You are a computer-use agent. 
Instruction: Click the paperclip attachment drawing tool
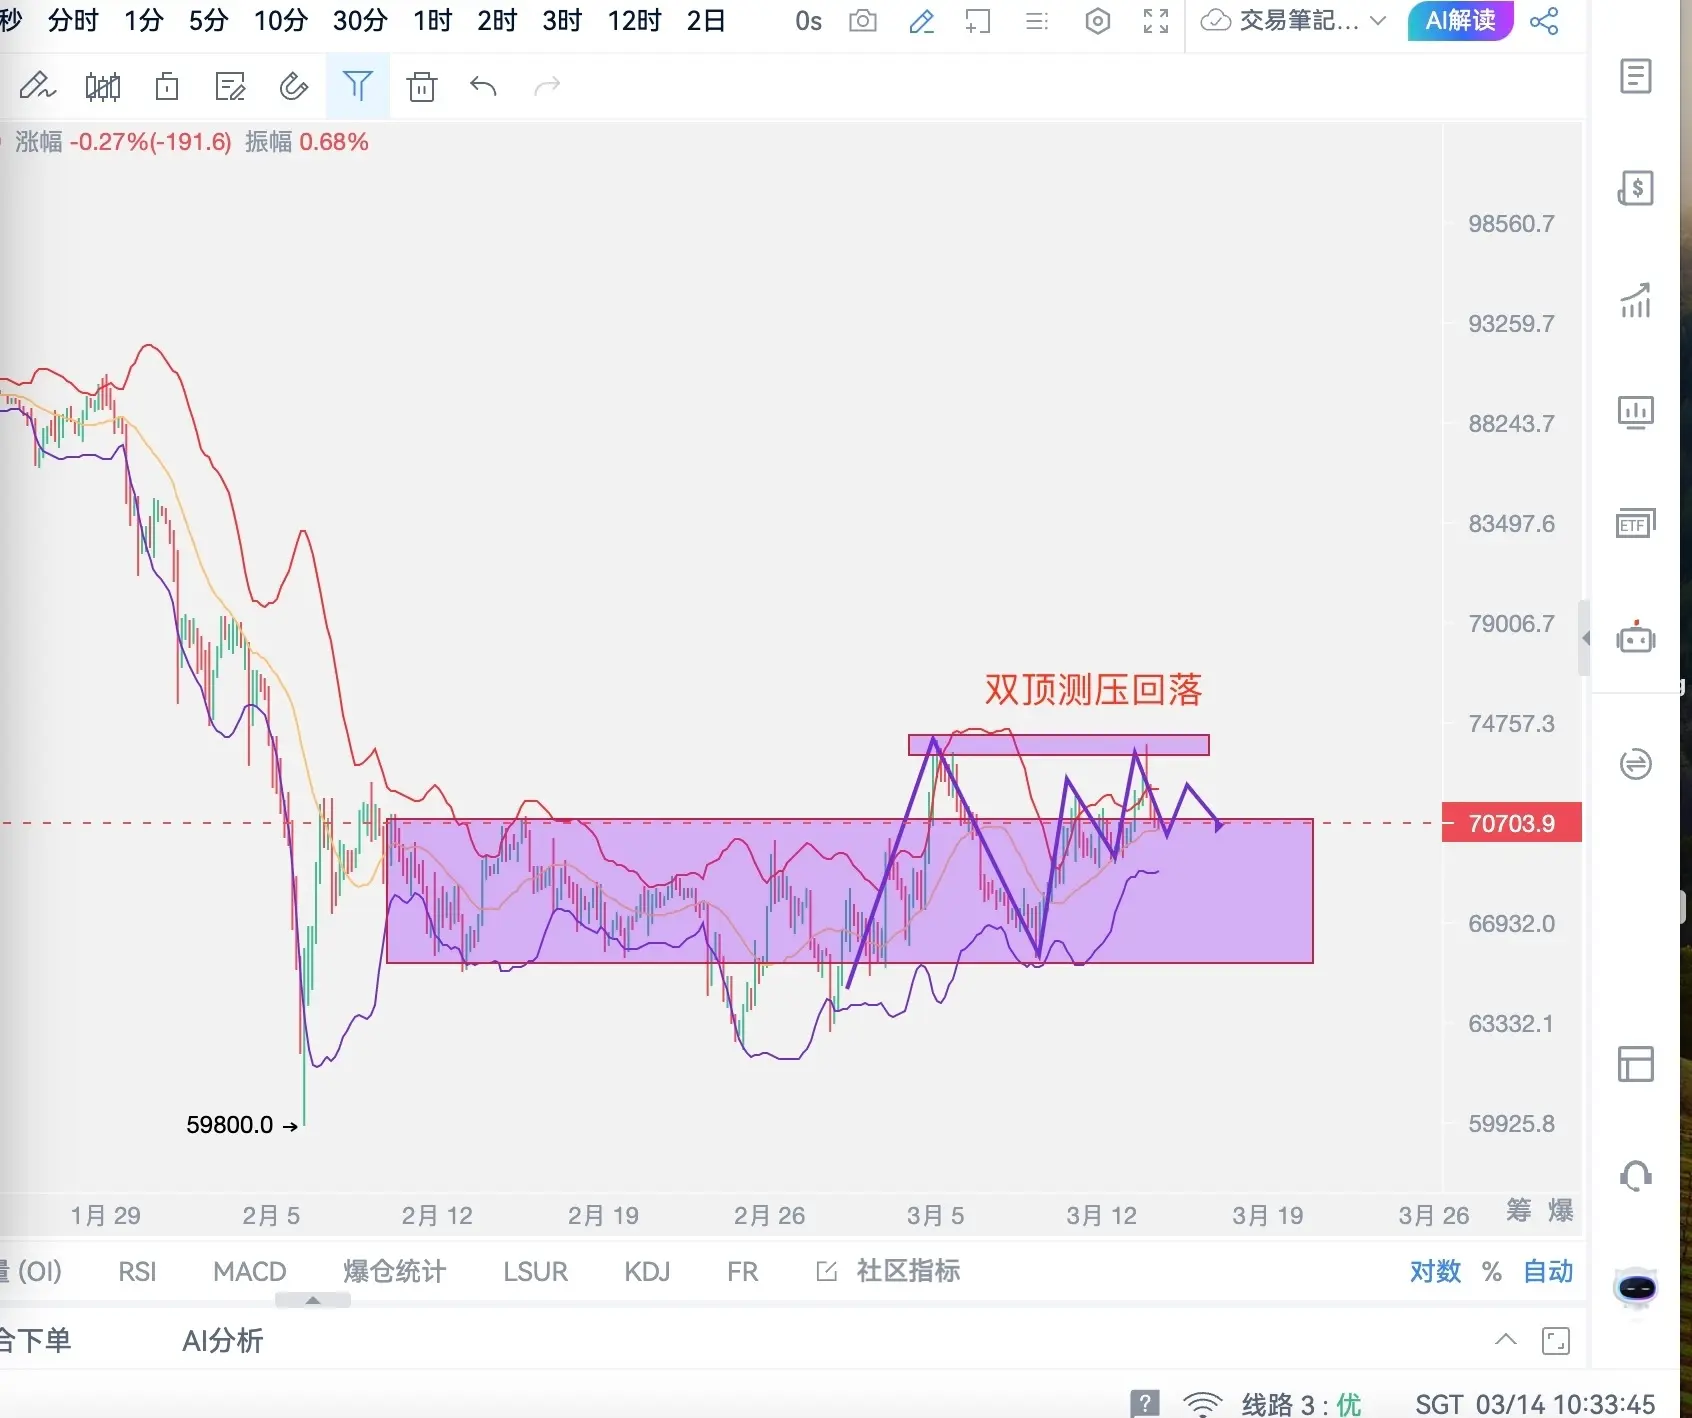coord(293,87)
